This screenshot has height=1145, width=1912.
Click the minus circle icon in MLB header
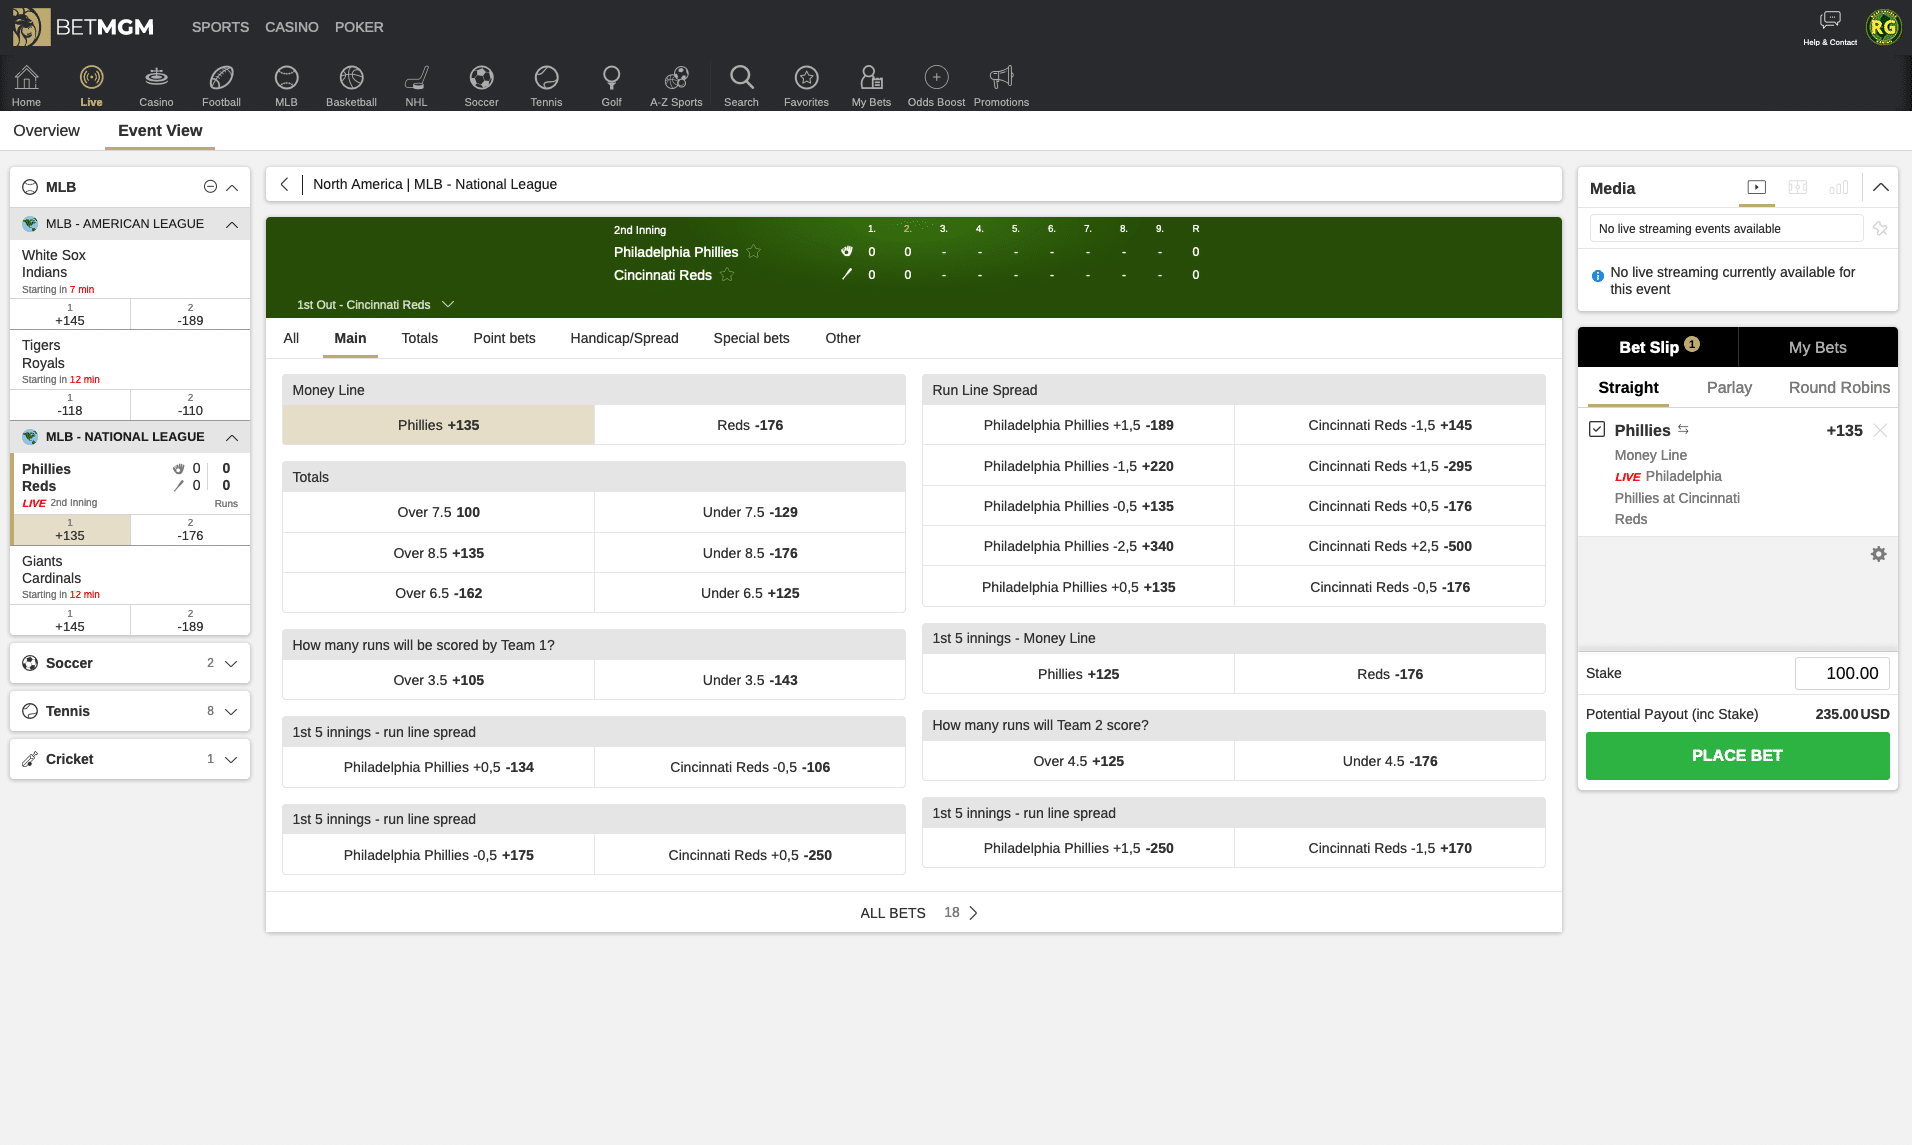pos(210,187)
